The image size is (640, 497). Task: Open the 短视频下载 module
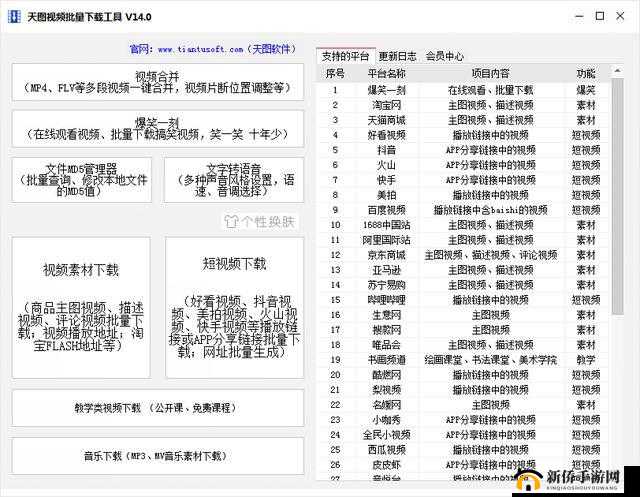tap(234, 308)
